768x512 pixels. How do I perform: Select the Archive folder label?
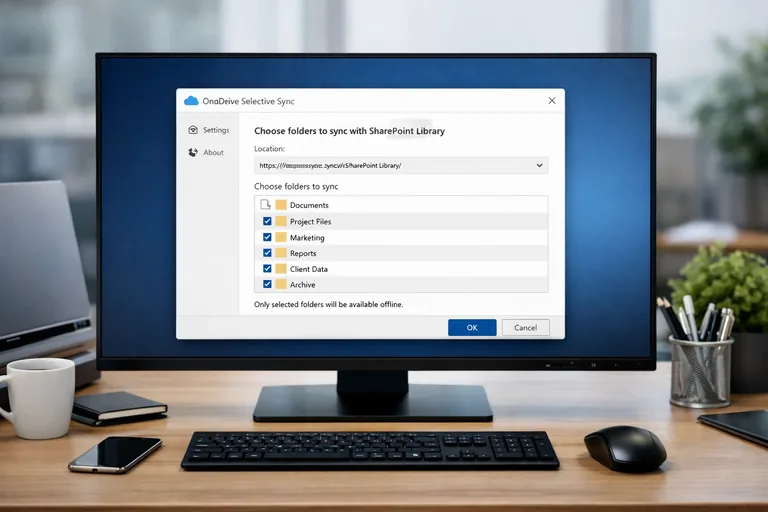303,285
